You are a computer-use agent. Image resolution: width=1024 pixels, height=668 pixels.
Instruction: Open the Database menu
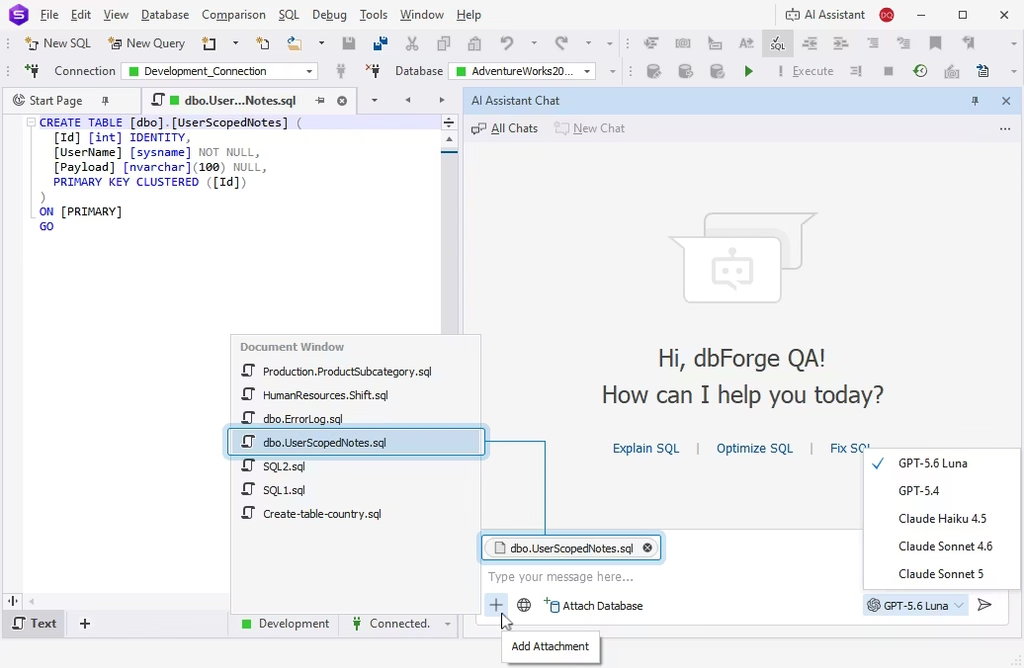[165, 14]
